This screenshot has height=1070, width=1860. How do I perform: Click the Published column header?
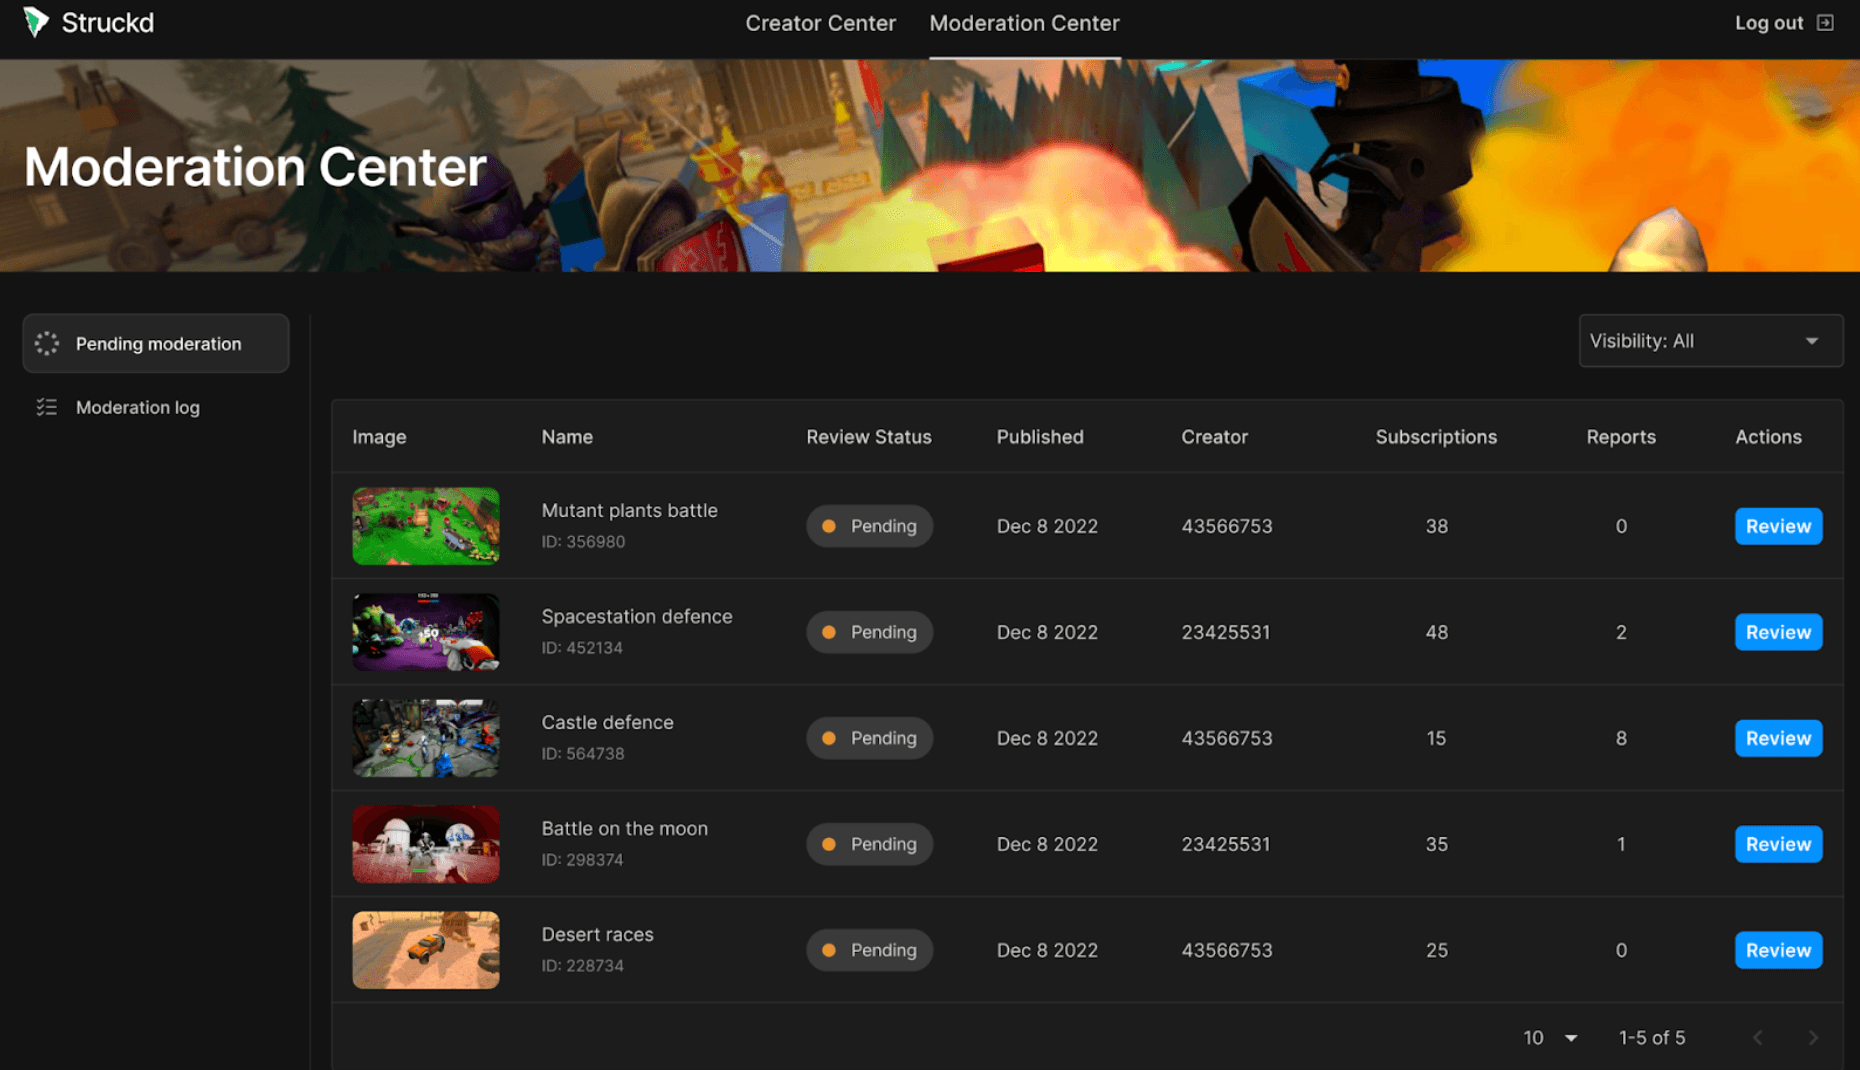(1040, 437)
